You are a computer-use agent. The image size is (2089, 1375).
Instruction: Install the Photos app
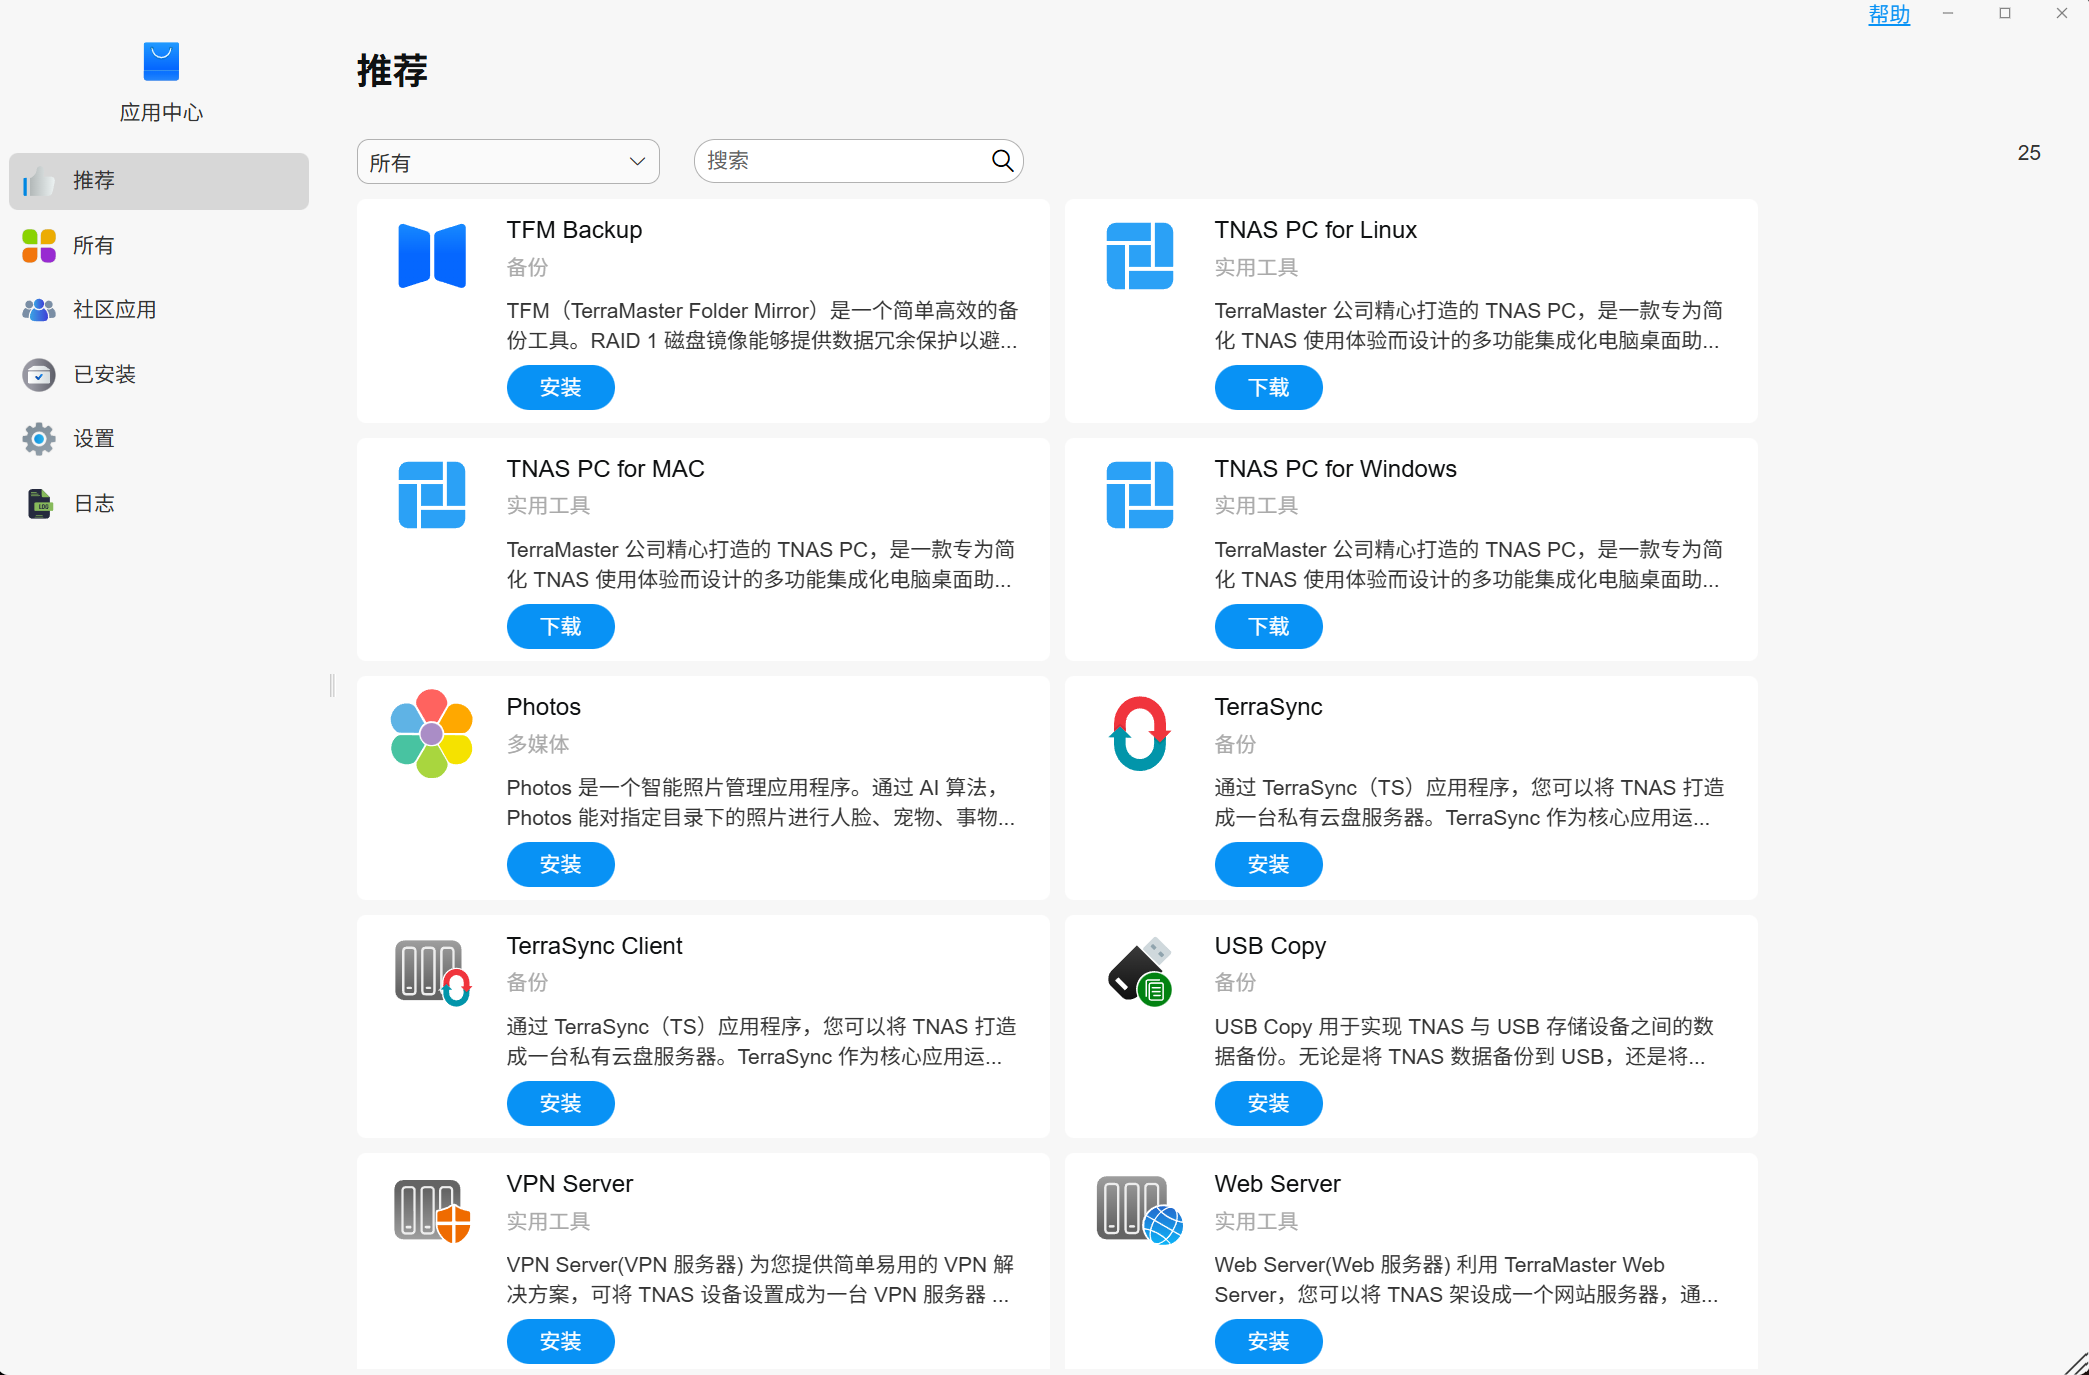[560, 865]
